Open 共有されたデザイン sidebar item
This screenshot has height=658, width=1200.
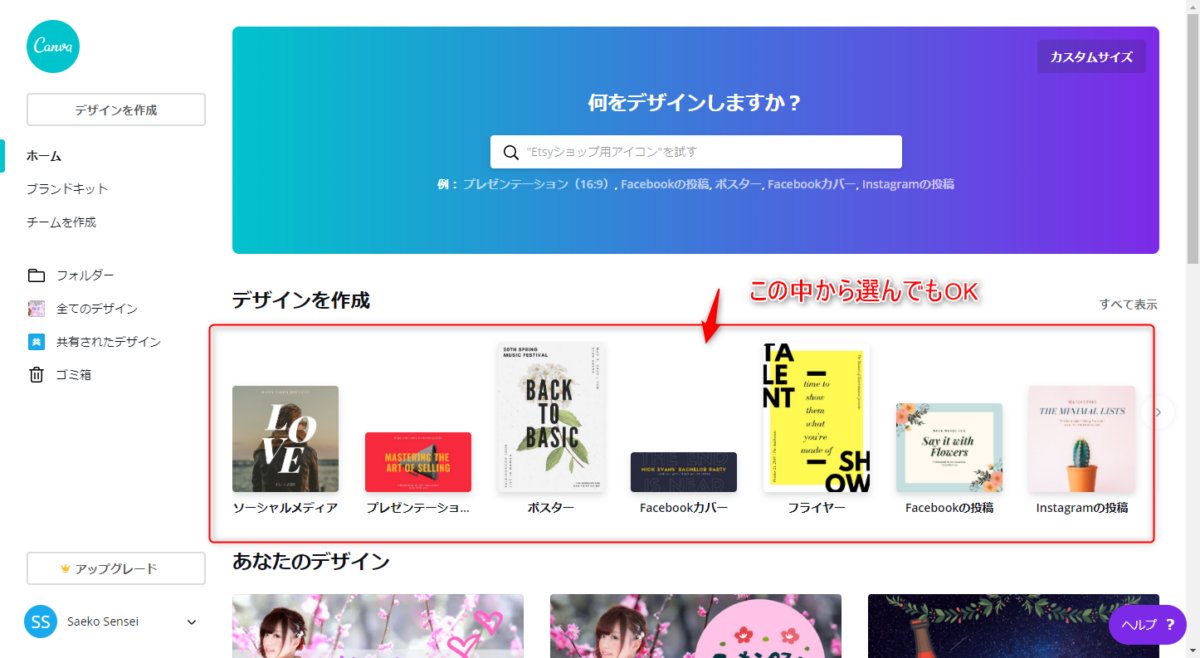[108, 342]
